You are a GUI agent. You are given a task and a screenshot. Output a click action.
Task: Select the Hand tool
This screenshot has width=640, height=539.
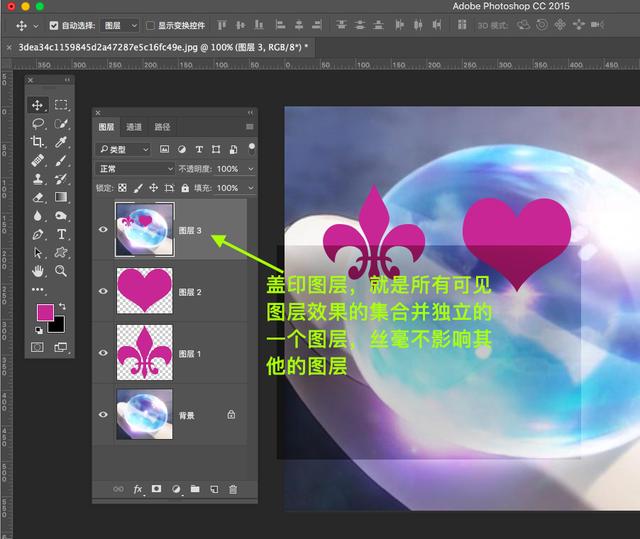tap(38, 271)
